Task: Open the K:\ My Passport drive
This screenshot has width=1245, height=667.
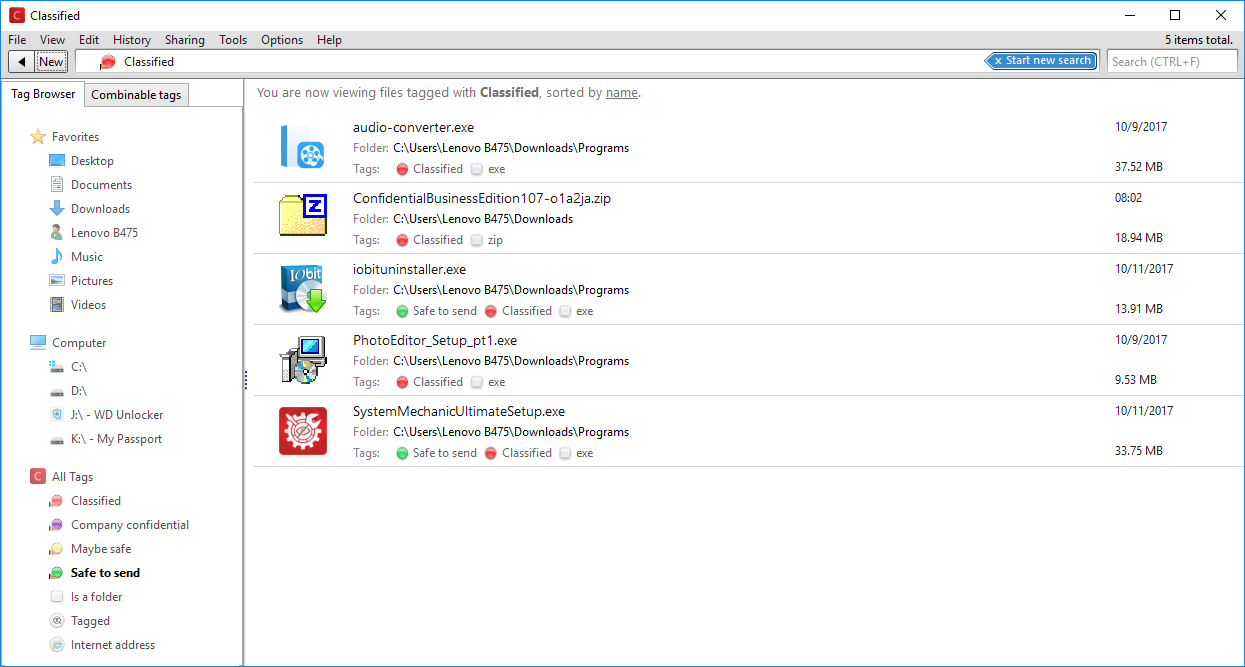Action: pos(116,439)
